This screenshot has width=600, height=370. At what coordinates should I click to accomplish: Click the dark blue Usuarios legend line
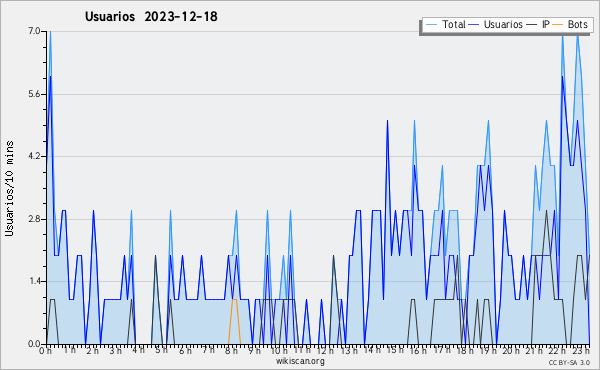(474, 24)
